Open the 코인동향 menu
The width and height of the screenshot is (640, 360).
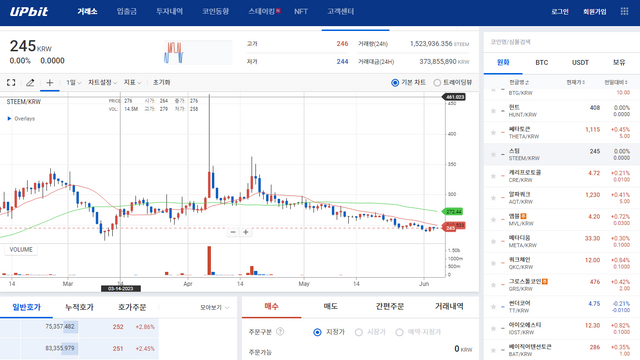click(216, 11)
